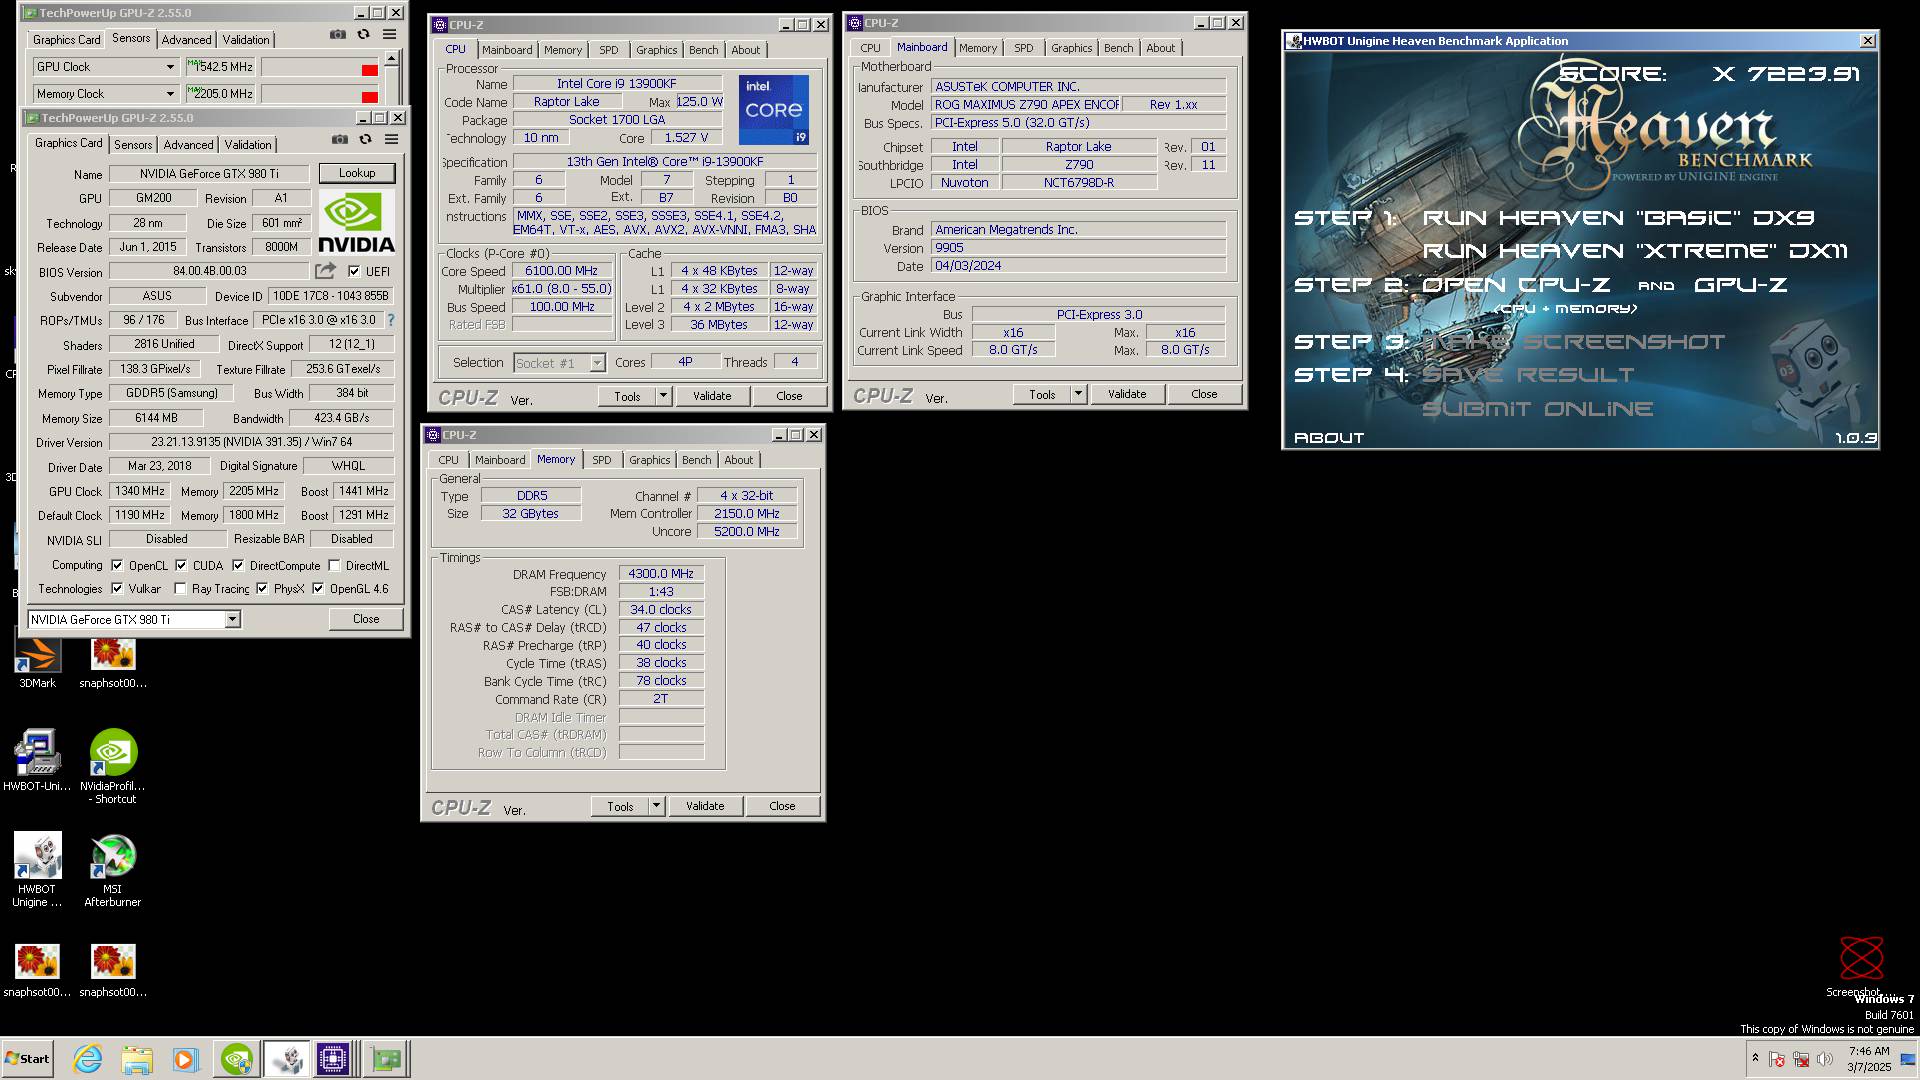Expand the Tools arrow in the CPU-Z Memory window
This screenshot has height=1080, width=1920.
tap(656, 806)
